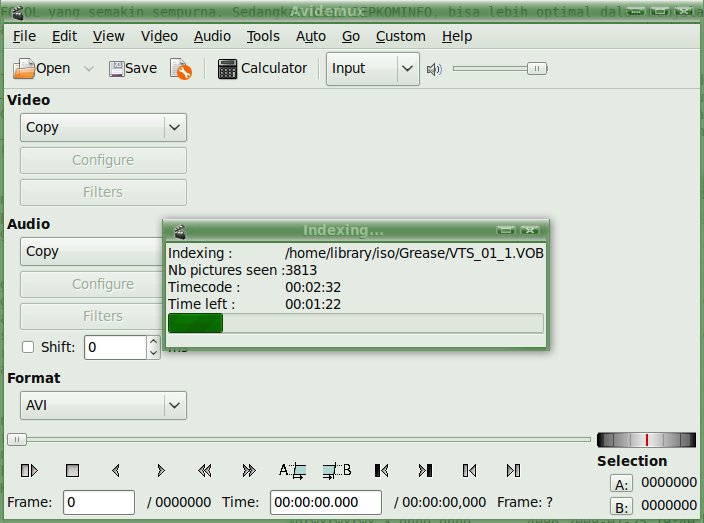This screenshot has height=523, width=704.
Task: Click the file information wrench icon
Action: [x=181, y=69]
